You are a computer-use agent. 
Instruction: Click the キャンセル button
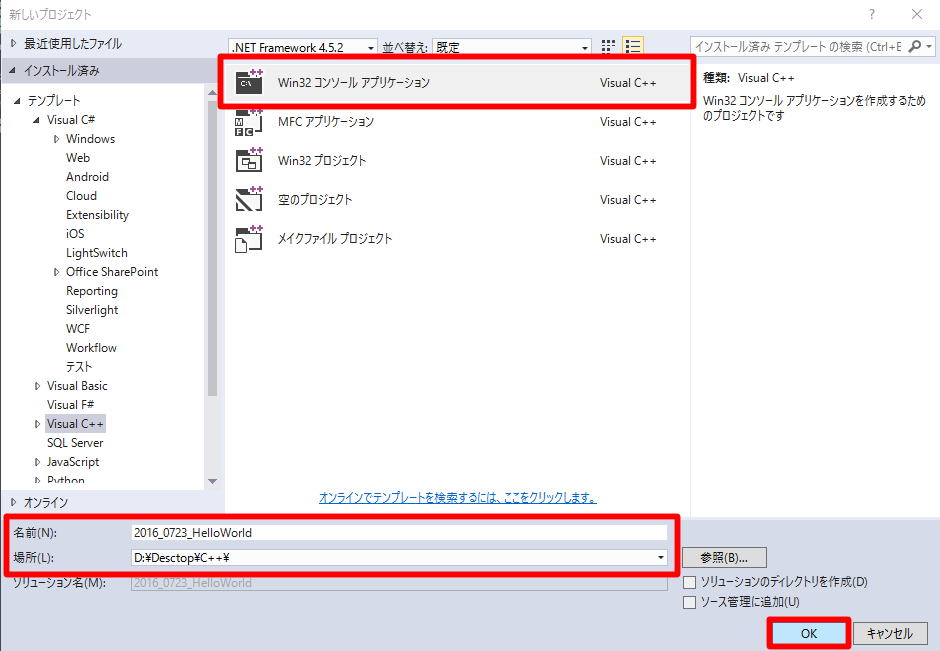tap(890, 634)
